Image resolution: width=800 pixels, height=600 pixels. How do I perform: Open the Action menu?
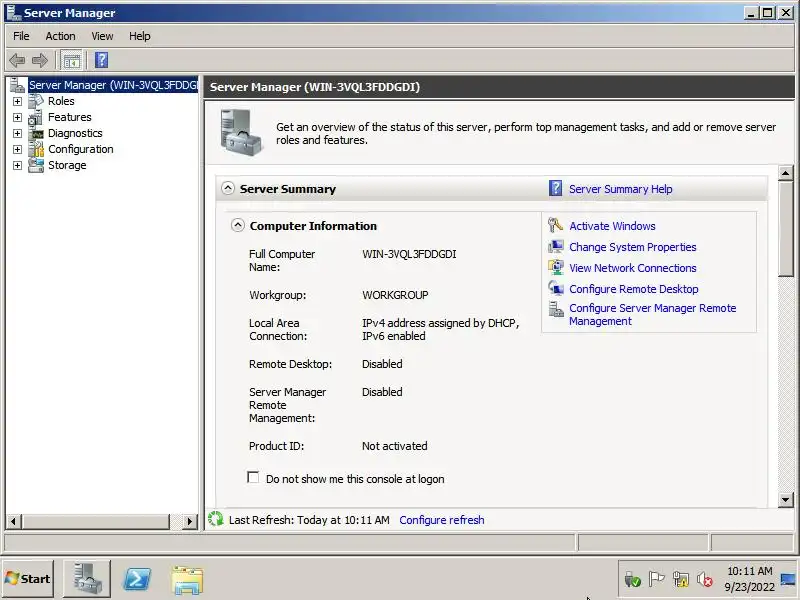pos(60,36)
